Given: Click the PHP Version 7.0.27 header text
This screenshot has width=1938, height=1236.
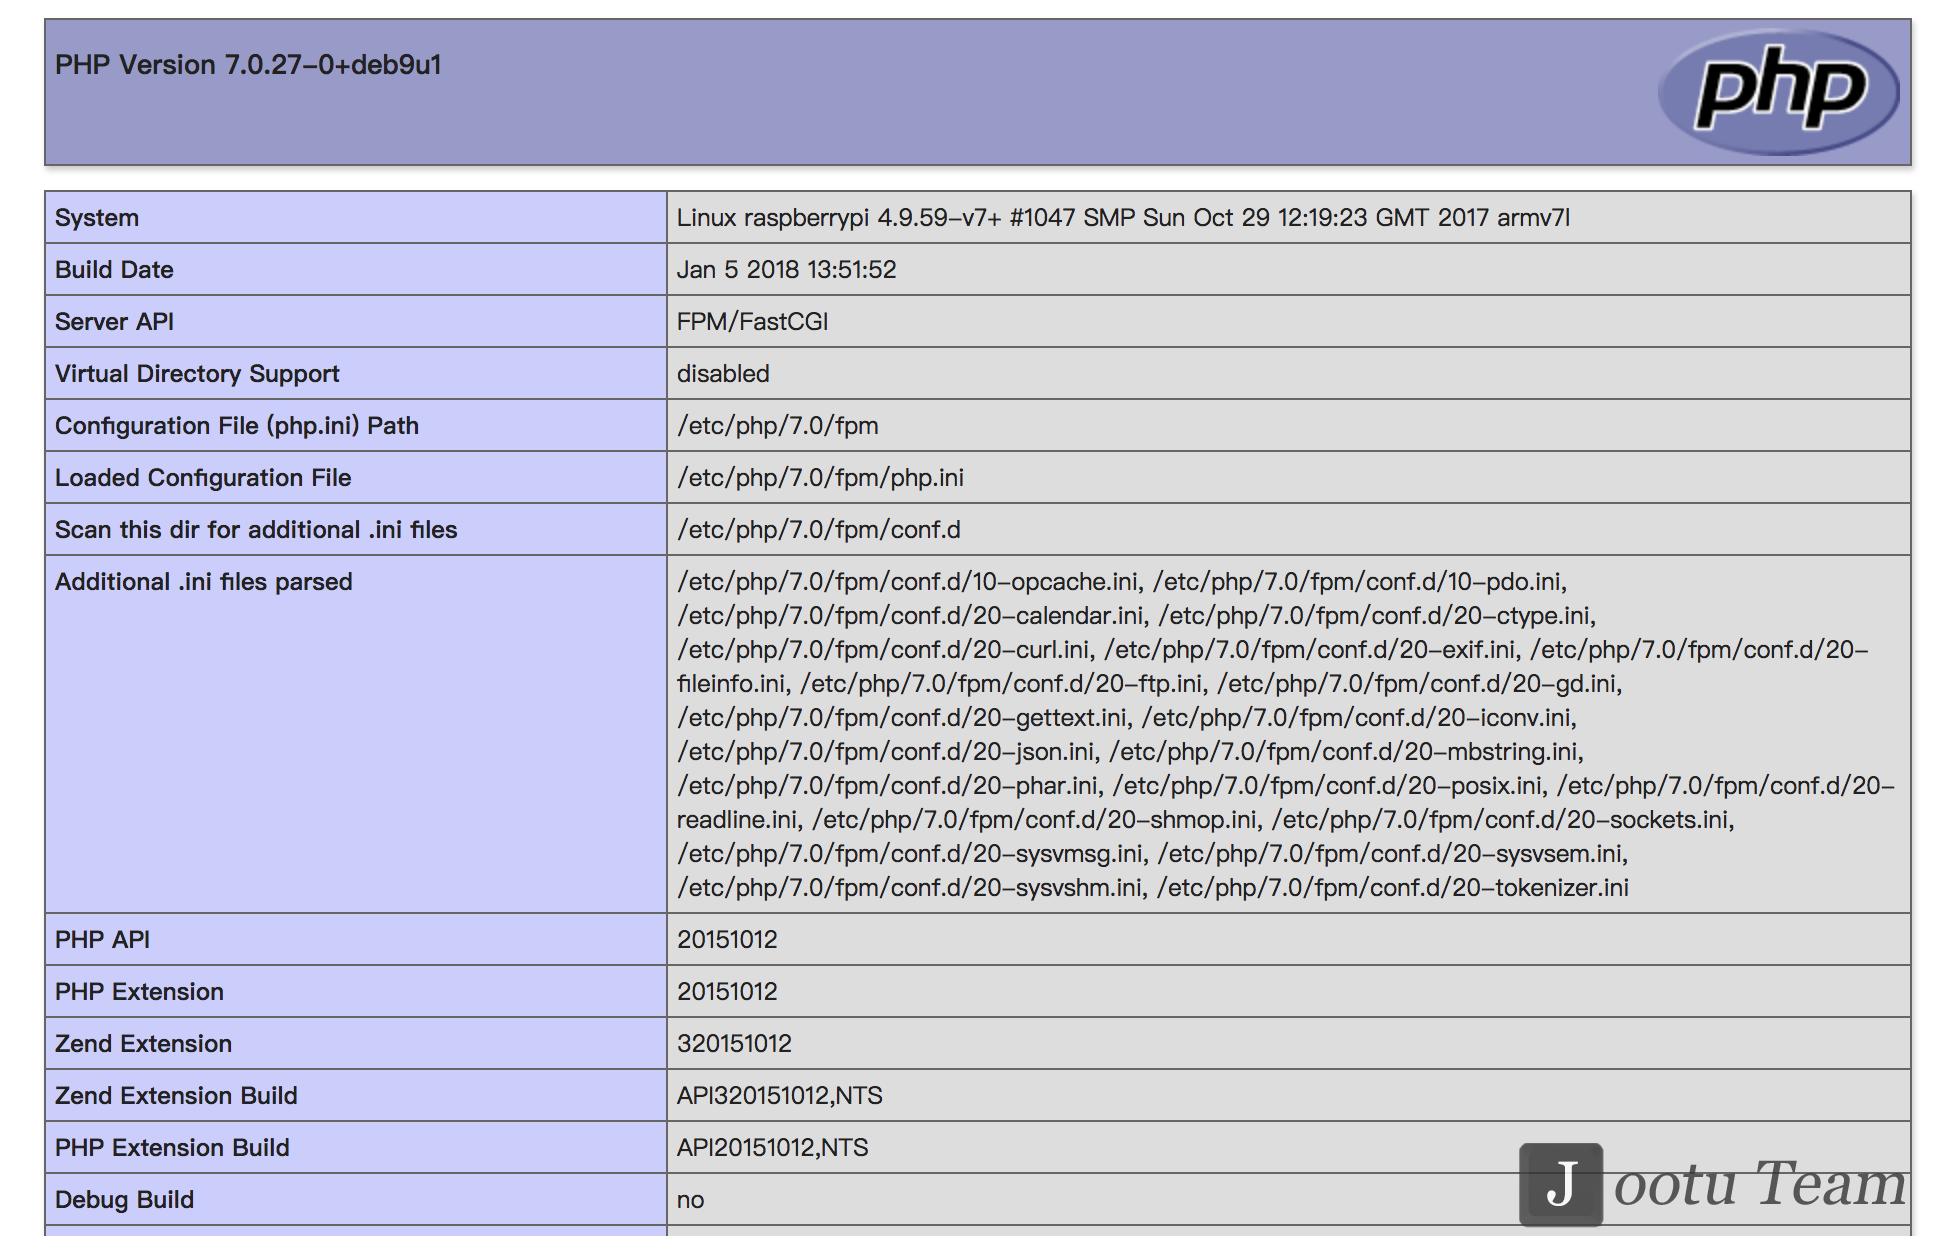Looking at the screenshot, I should click(248, 65).
